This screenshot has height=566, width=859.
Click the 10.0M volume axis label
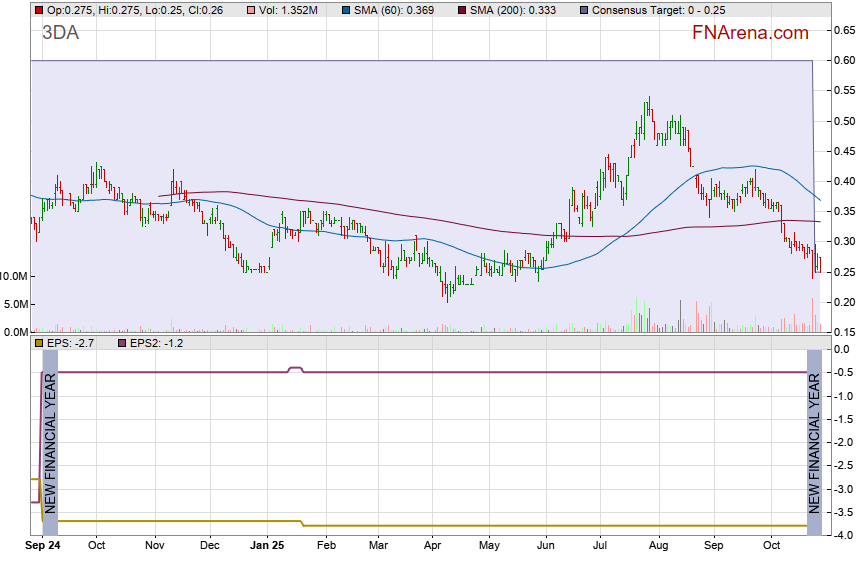point(15,276)
